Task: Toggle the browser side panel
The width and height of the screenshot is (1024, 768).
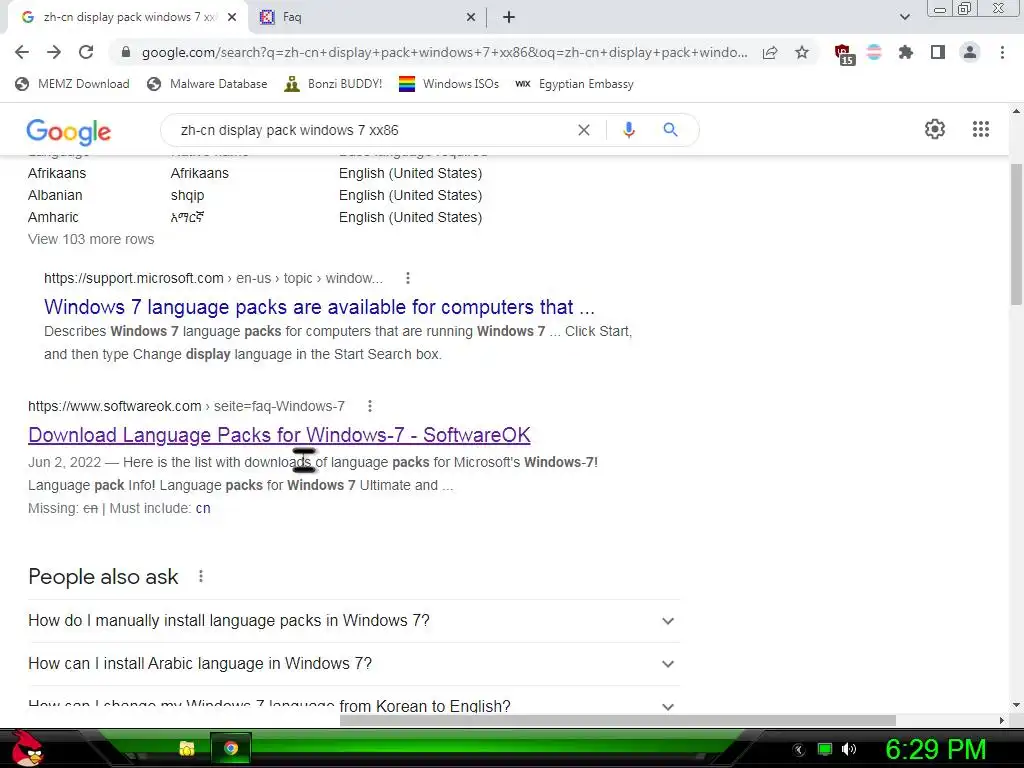Action: coord(938,52)
